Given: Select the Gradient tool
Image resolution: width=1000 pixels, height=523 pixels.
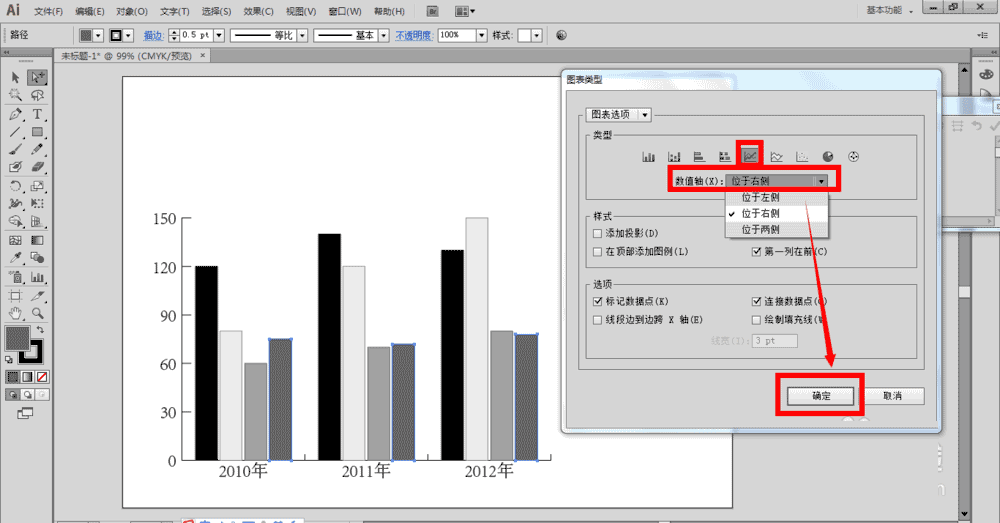Looking at the screenshot, I should (38, 240).
